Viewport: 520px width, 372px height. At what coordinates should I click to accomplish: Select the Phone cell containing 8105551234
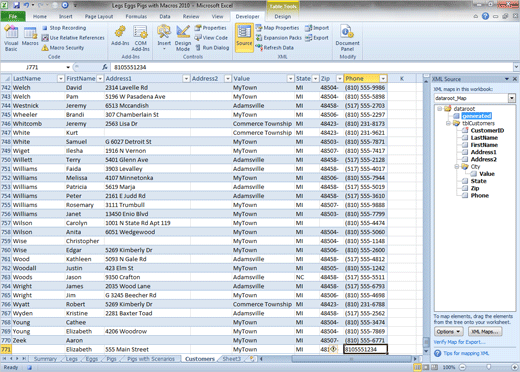(x=365, y=349)
